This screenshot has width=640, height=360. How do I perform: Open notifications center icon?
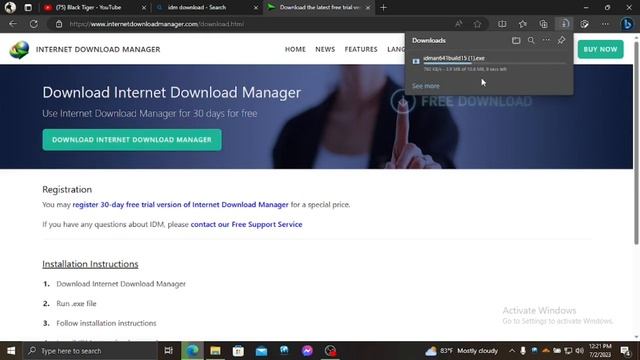(625, 351)
